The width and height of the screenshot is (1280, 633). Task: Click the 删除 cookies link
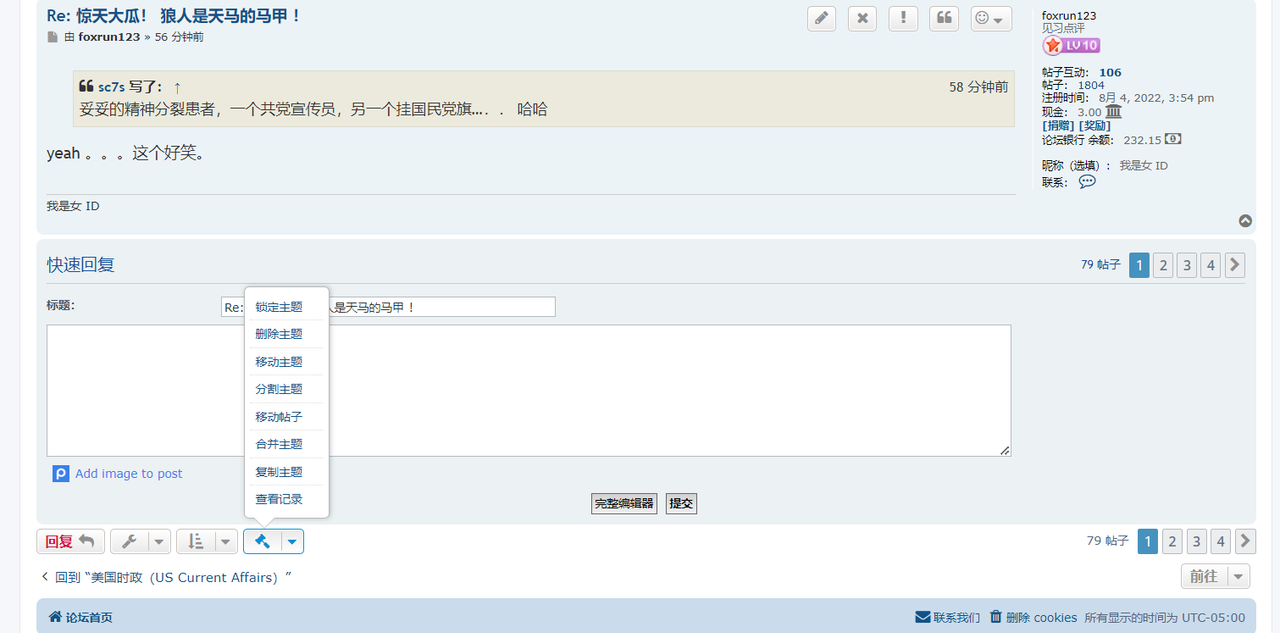[x=1041, y=618]
